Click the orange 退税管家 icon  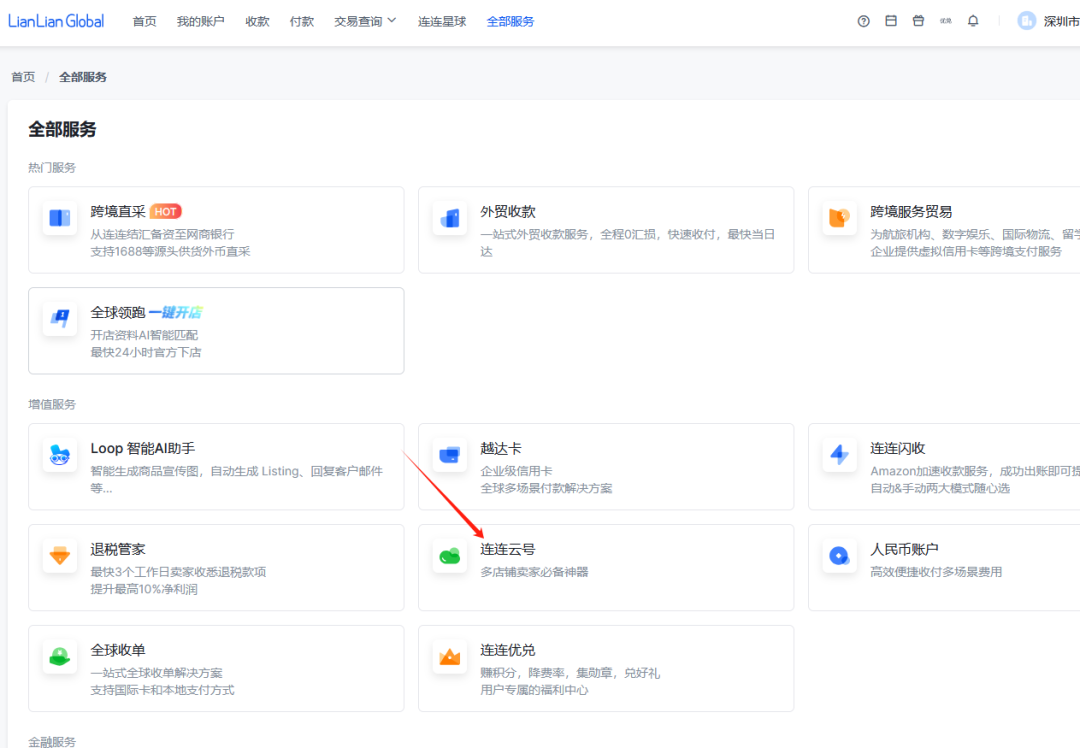click(60, 556)
